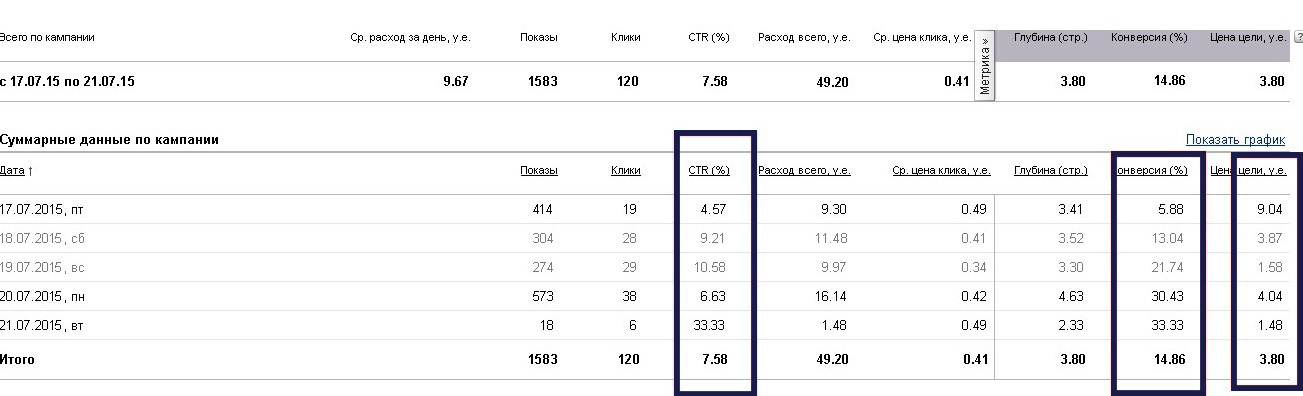Click the 33.33 CTR value cell
The image size is (1303, 396).
click(x=710, y=326)
